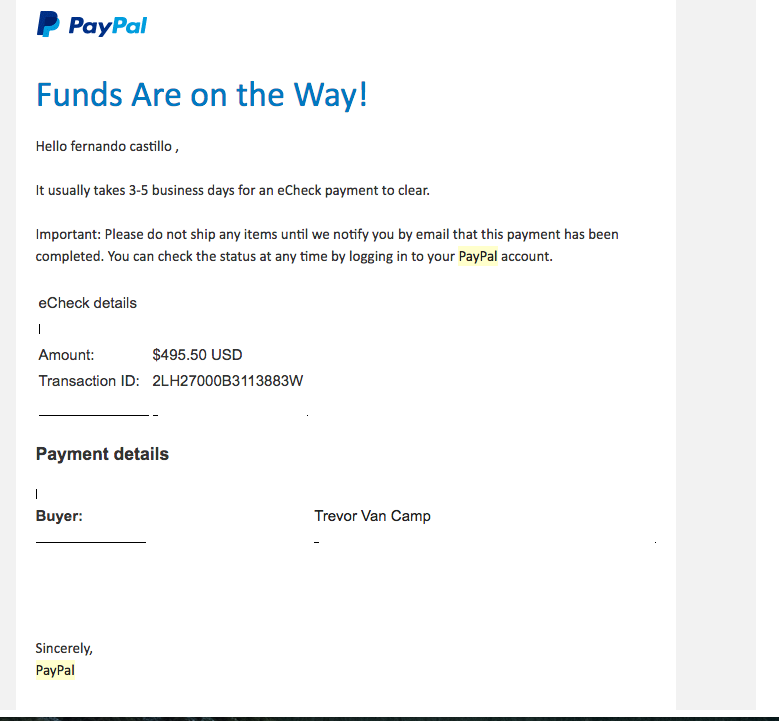Click the eCheck 3-5 business days sentence
Viewport: 779px width, 721px height.
click(233, 190)
